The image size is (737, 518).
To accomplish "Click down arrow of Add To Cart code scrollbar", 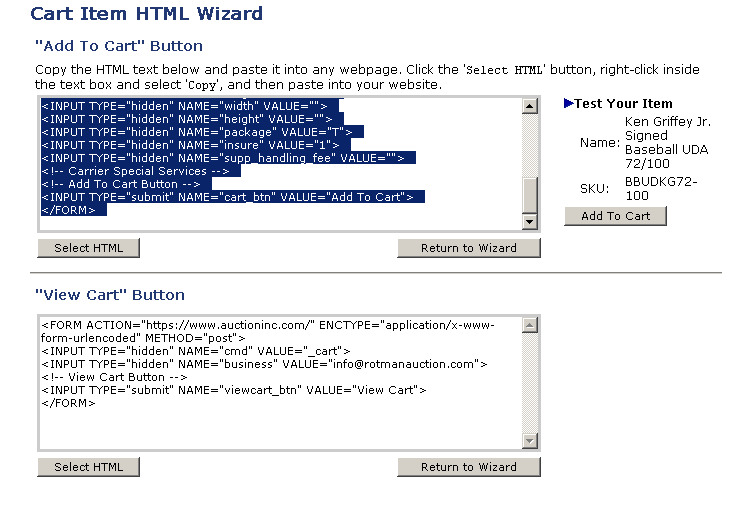I will click(530, 221).
